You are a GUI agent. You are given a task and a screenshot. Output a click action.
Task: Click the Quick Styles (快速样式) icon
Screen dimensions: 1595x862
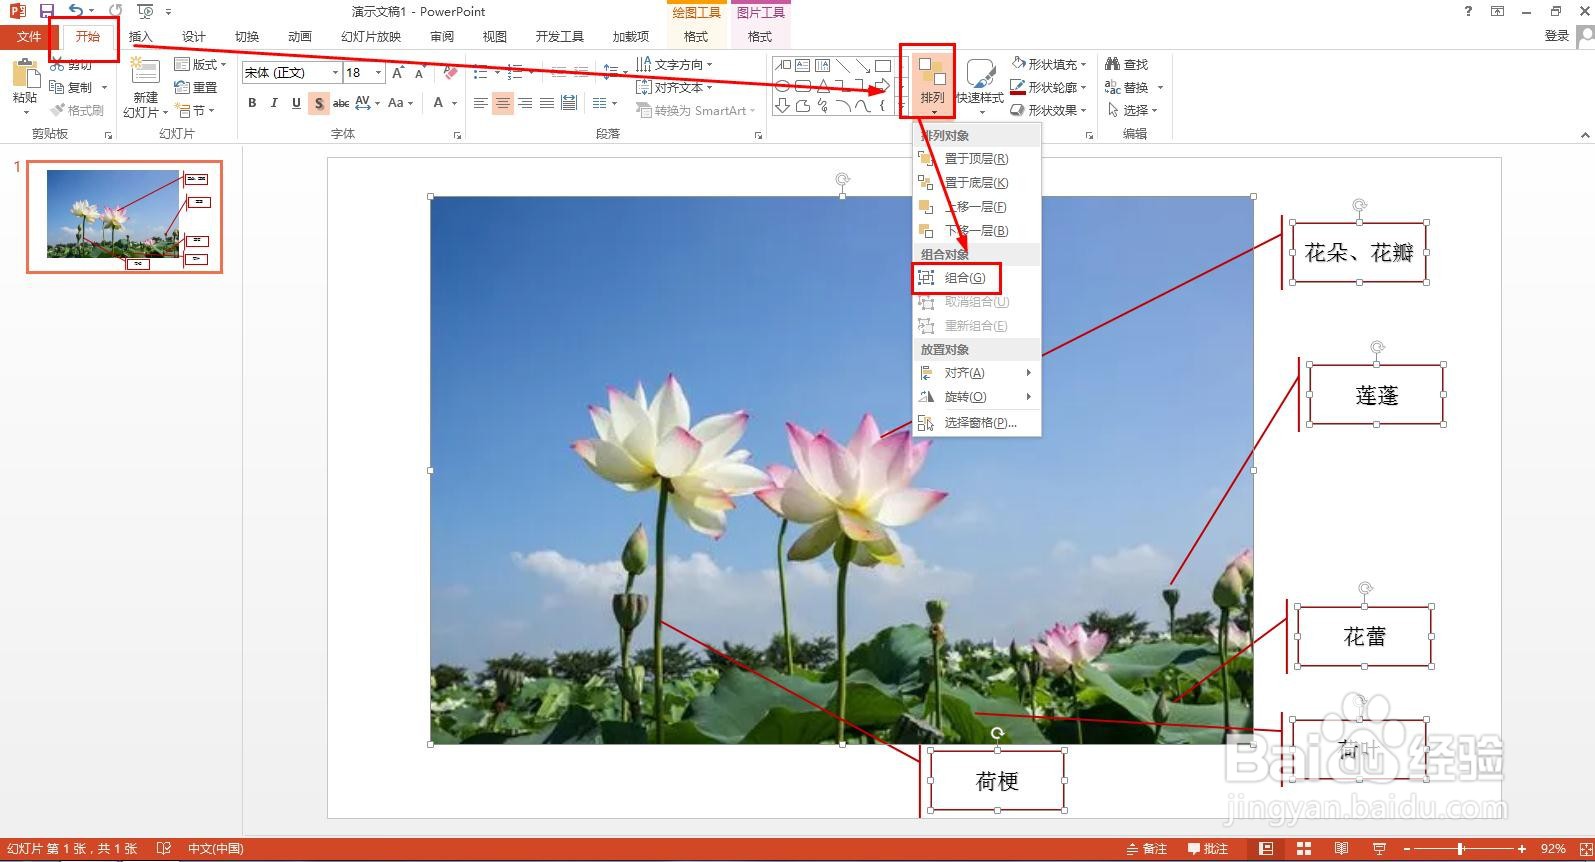[x=980, y=75]
